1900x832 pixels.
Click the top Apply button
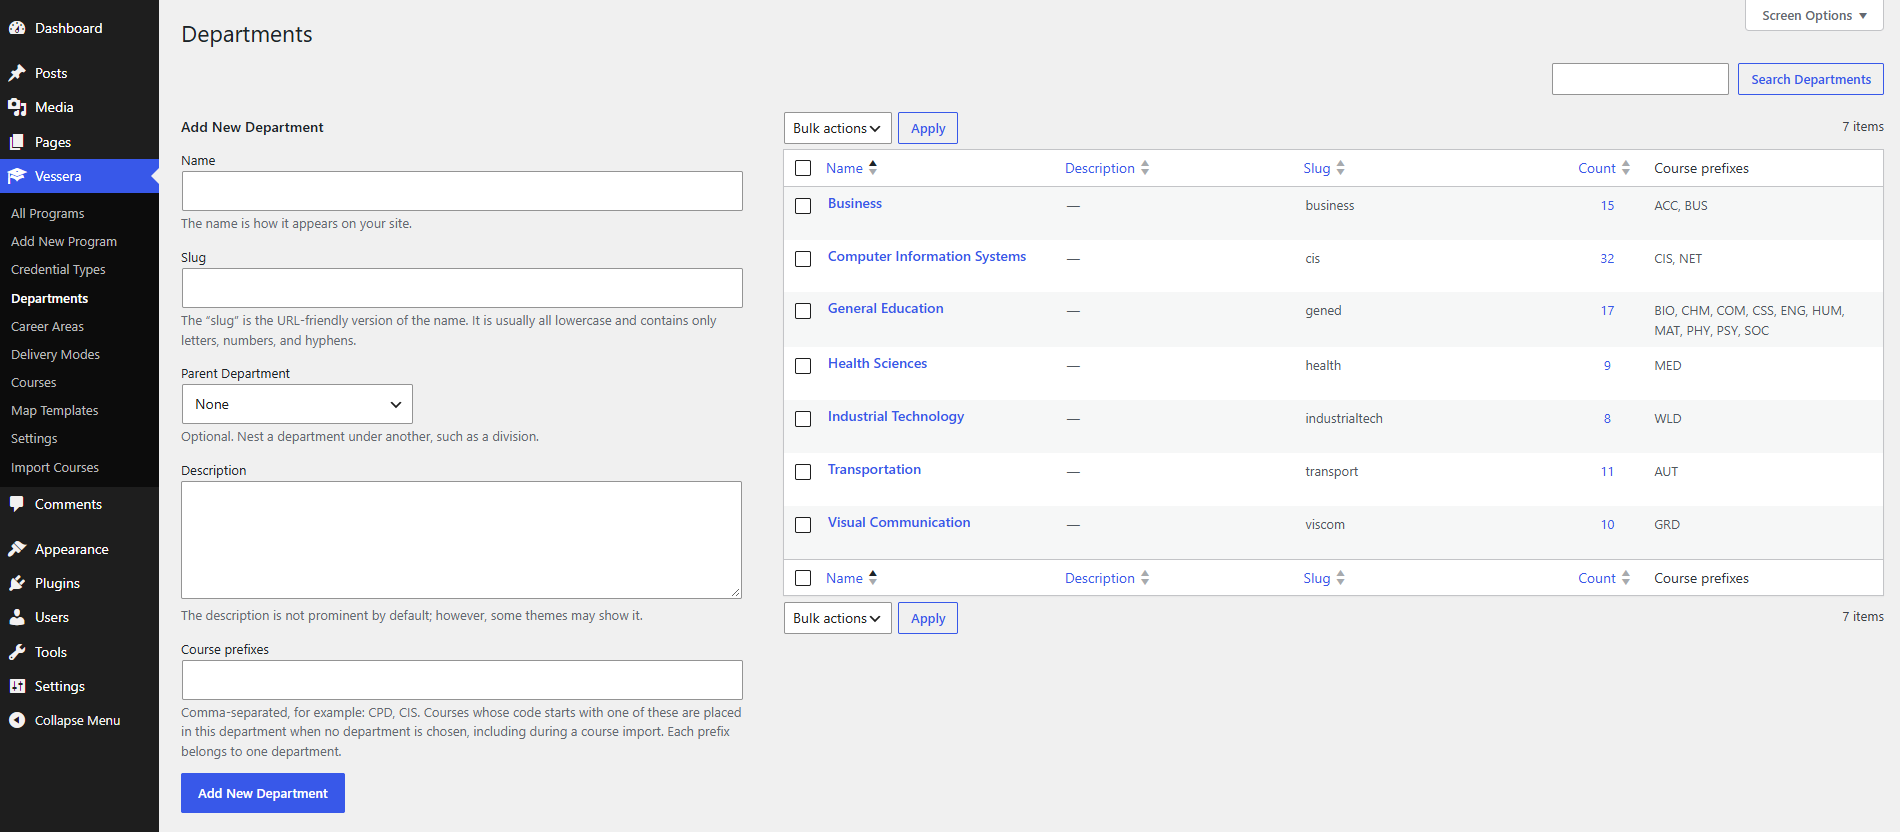point(928,128)
